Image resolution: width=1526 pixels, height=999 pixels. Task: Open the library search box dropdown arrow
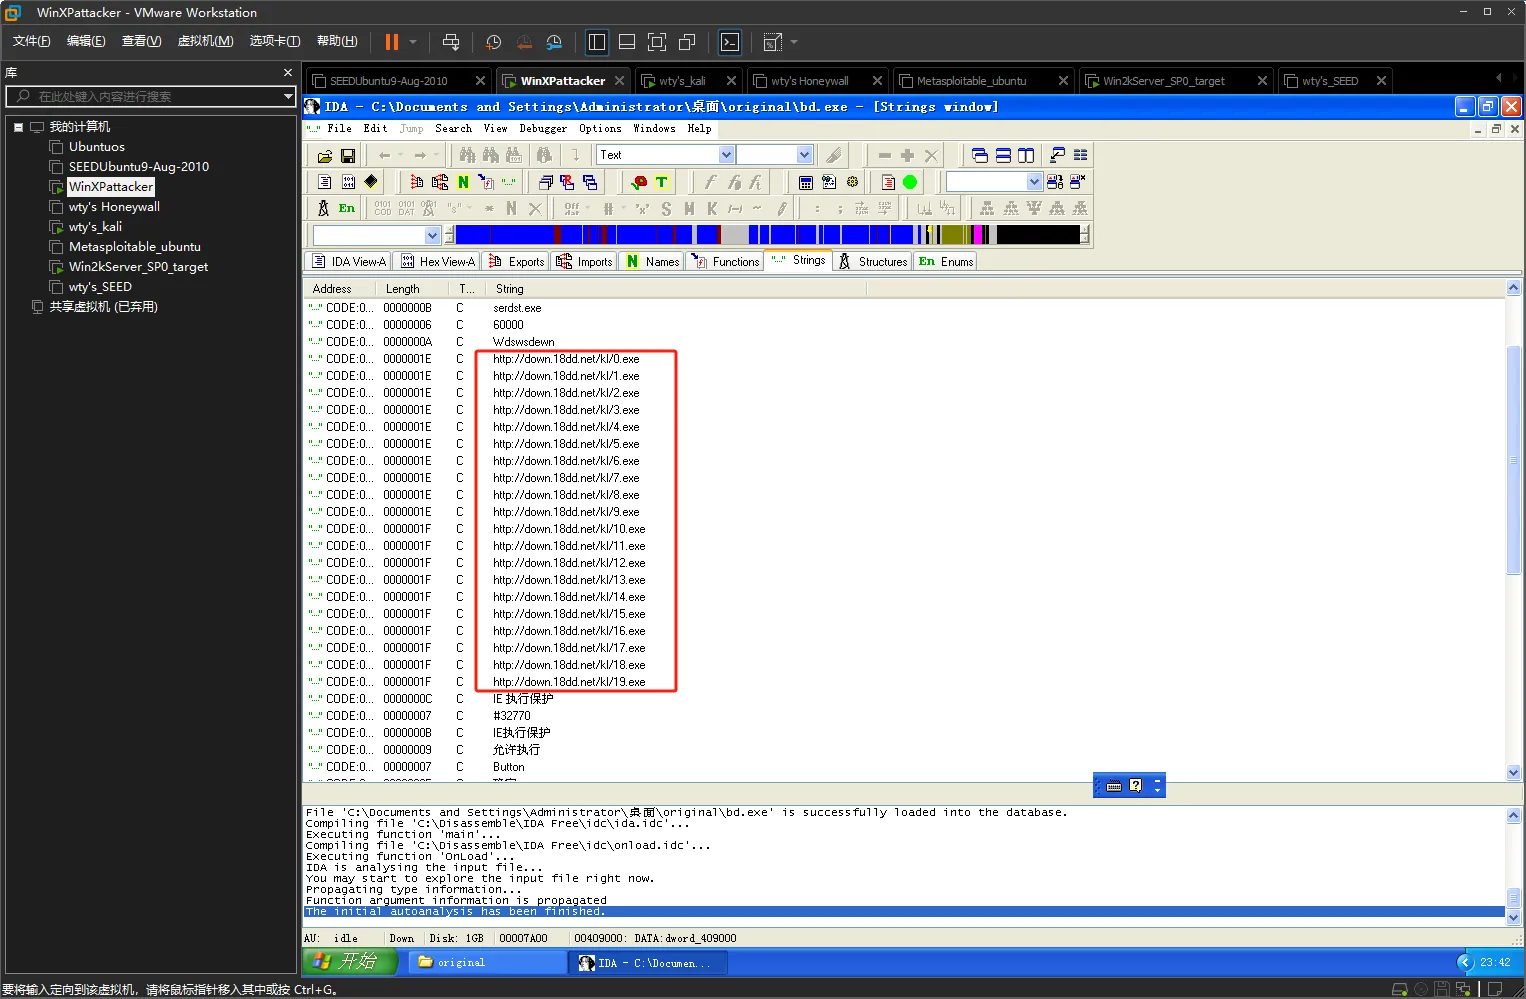tap(288, 96)
